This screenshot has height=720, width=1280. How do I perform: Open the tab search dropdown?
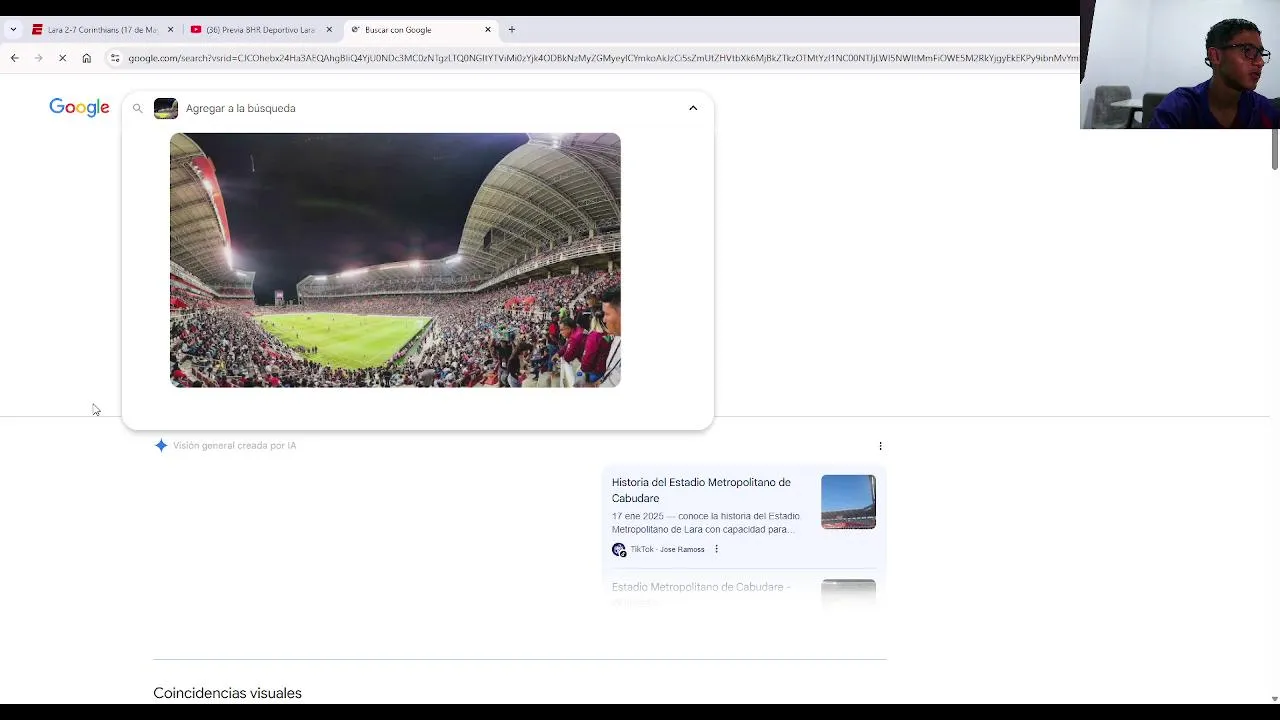coord(13,30)
